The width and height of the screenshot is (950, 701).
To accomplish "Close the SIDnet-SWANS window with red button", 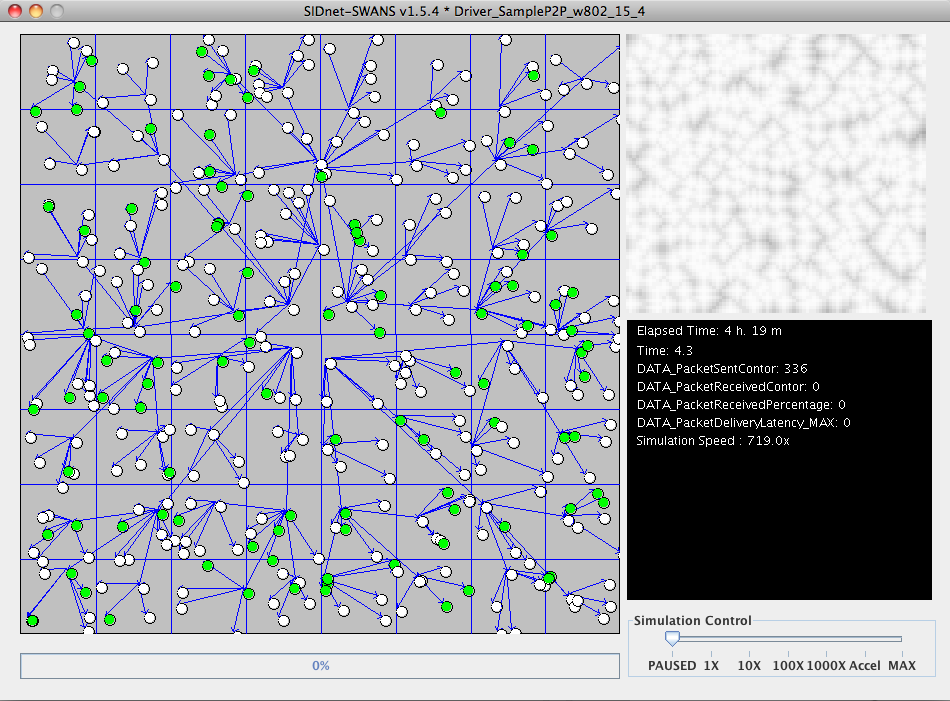I will (15, 10).
